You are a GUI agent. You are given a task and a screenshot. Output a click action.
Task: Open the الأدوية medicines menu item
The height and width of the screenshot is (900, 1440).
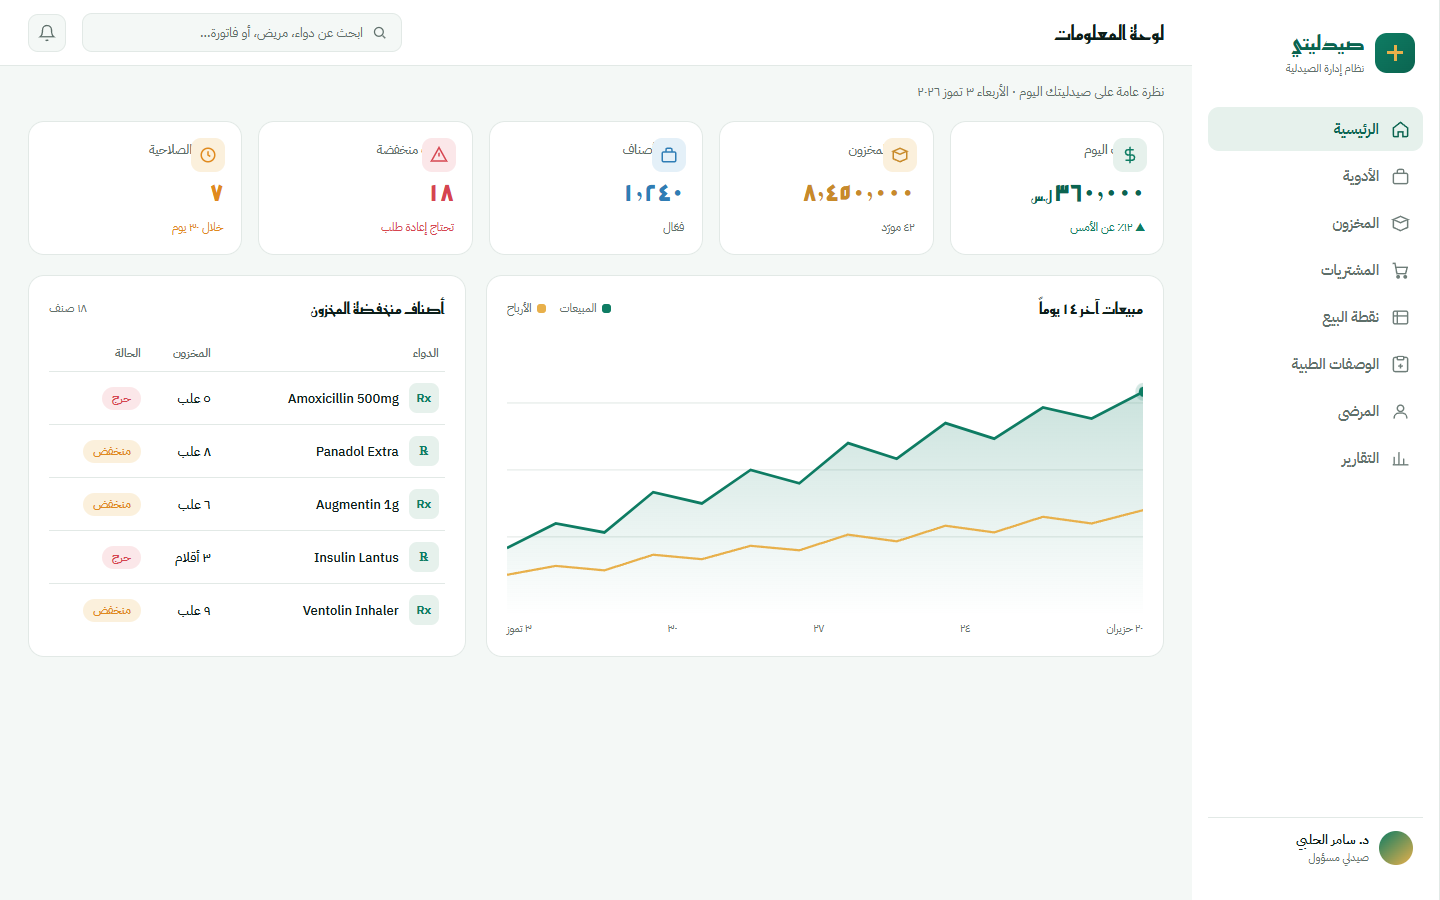(1315, 176)
